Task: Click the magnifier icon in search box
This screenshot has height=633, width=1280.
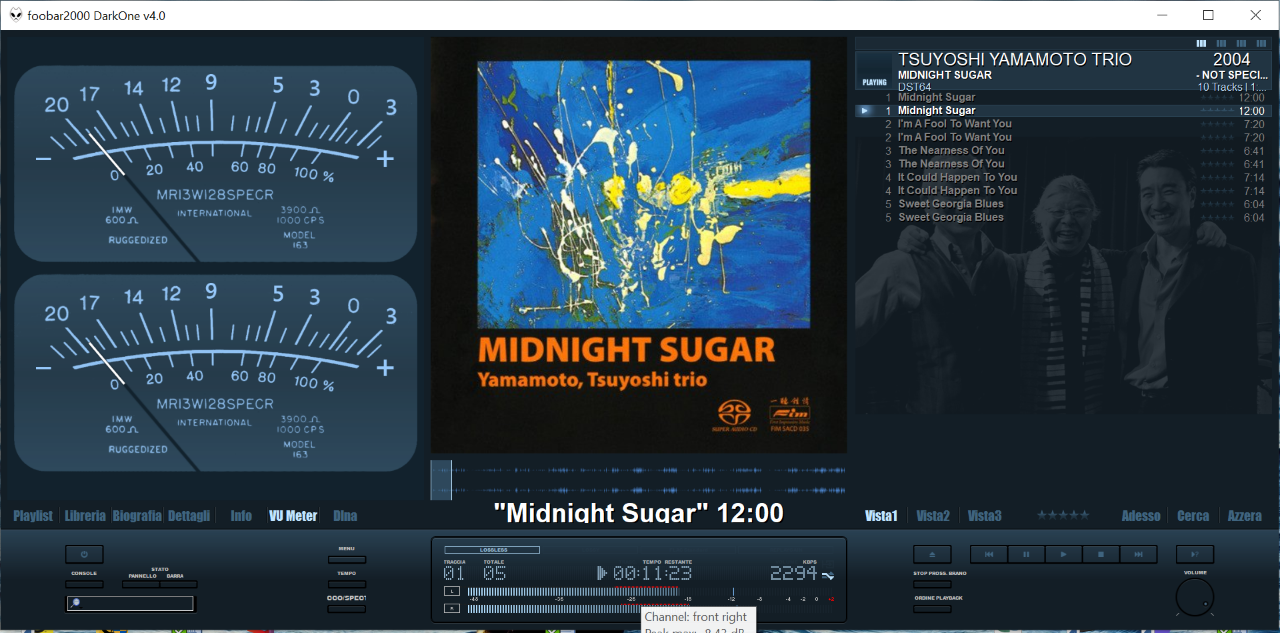Action: pyautogui.click(x=76, y=603)
